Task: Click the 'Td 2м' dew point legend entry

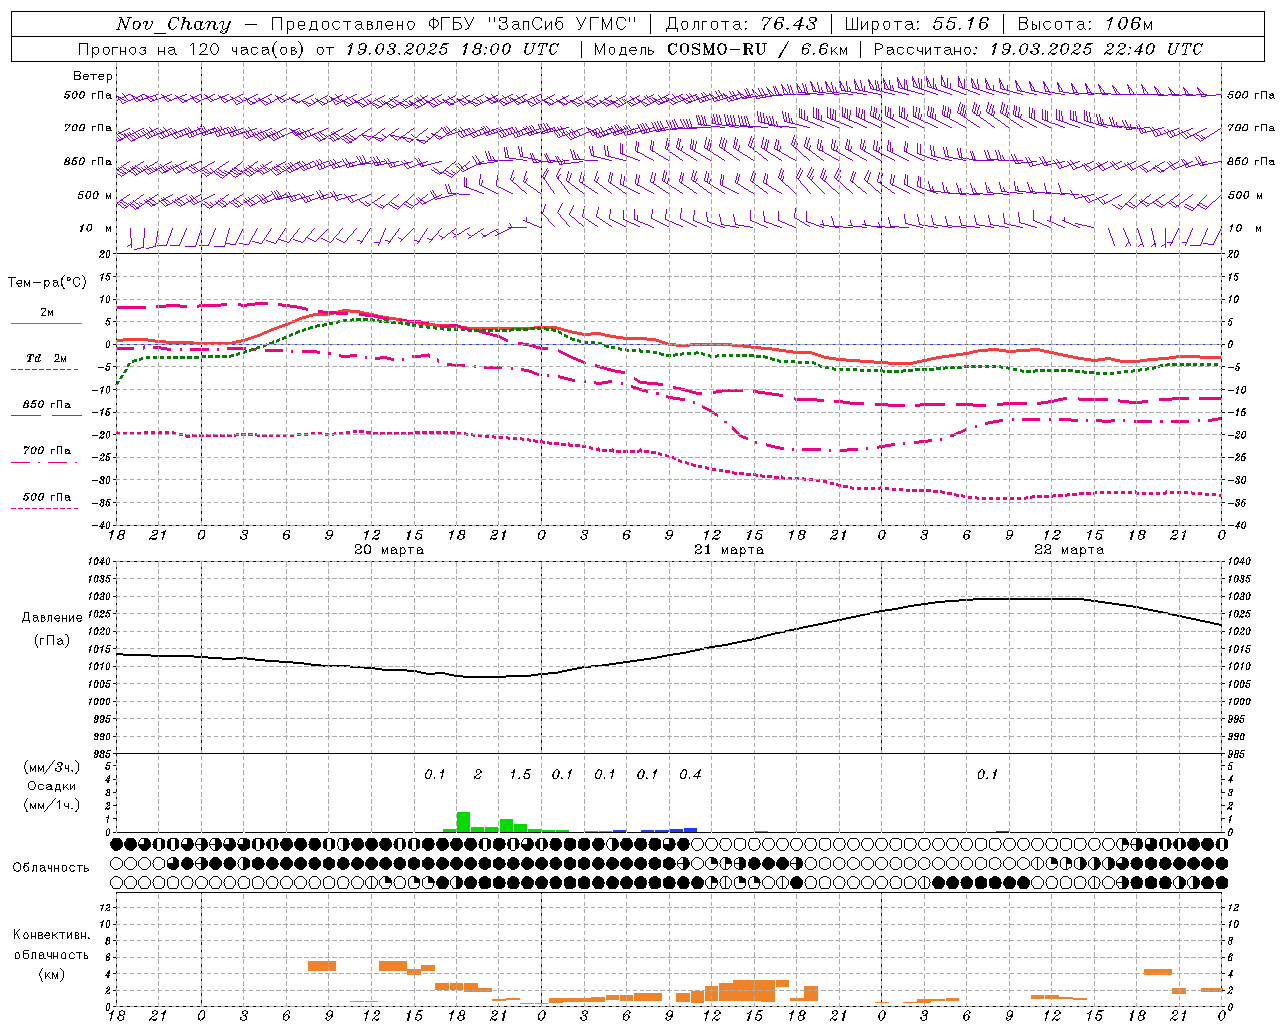Action: point(47,358)
